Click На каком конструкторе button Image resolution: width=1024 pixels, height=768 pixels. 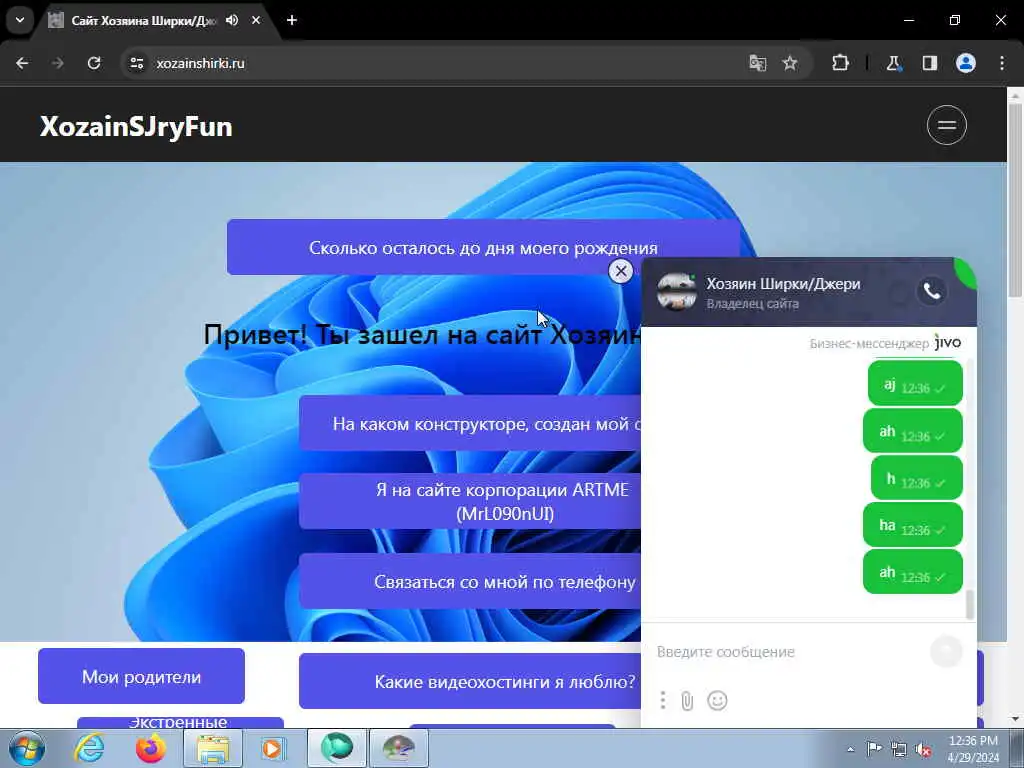470,423
